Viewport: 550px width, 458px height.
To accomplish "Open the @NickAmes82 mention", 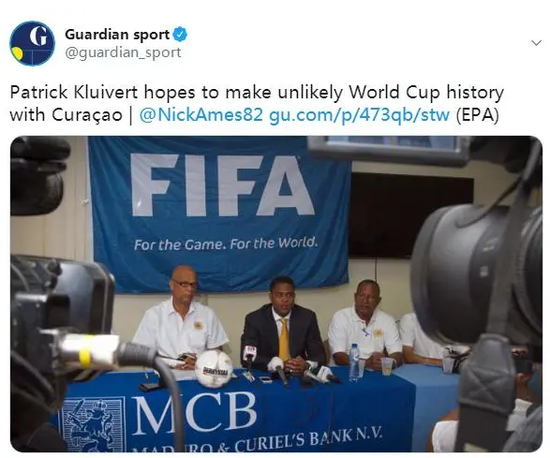I will [201, 115].
